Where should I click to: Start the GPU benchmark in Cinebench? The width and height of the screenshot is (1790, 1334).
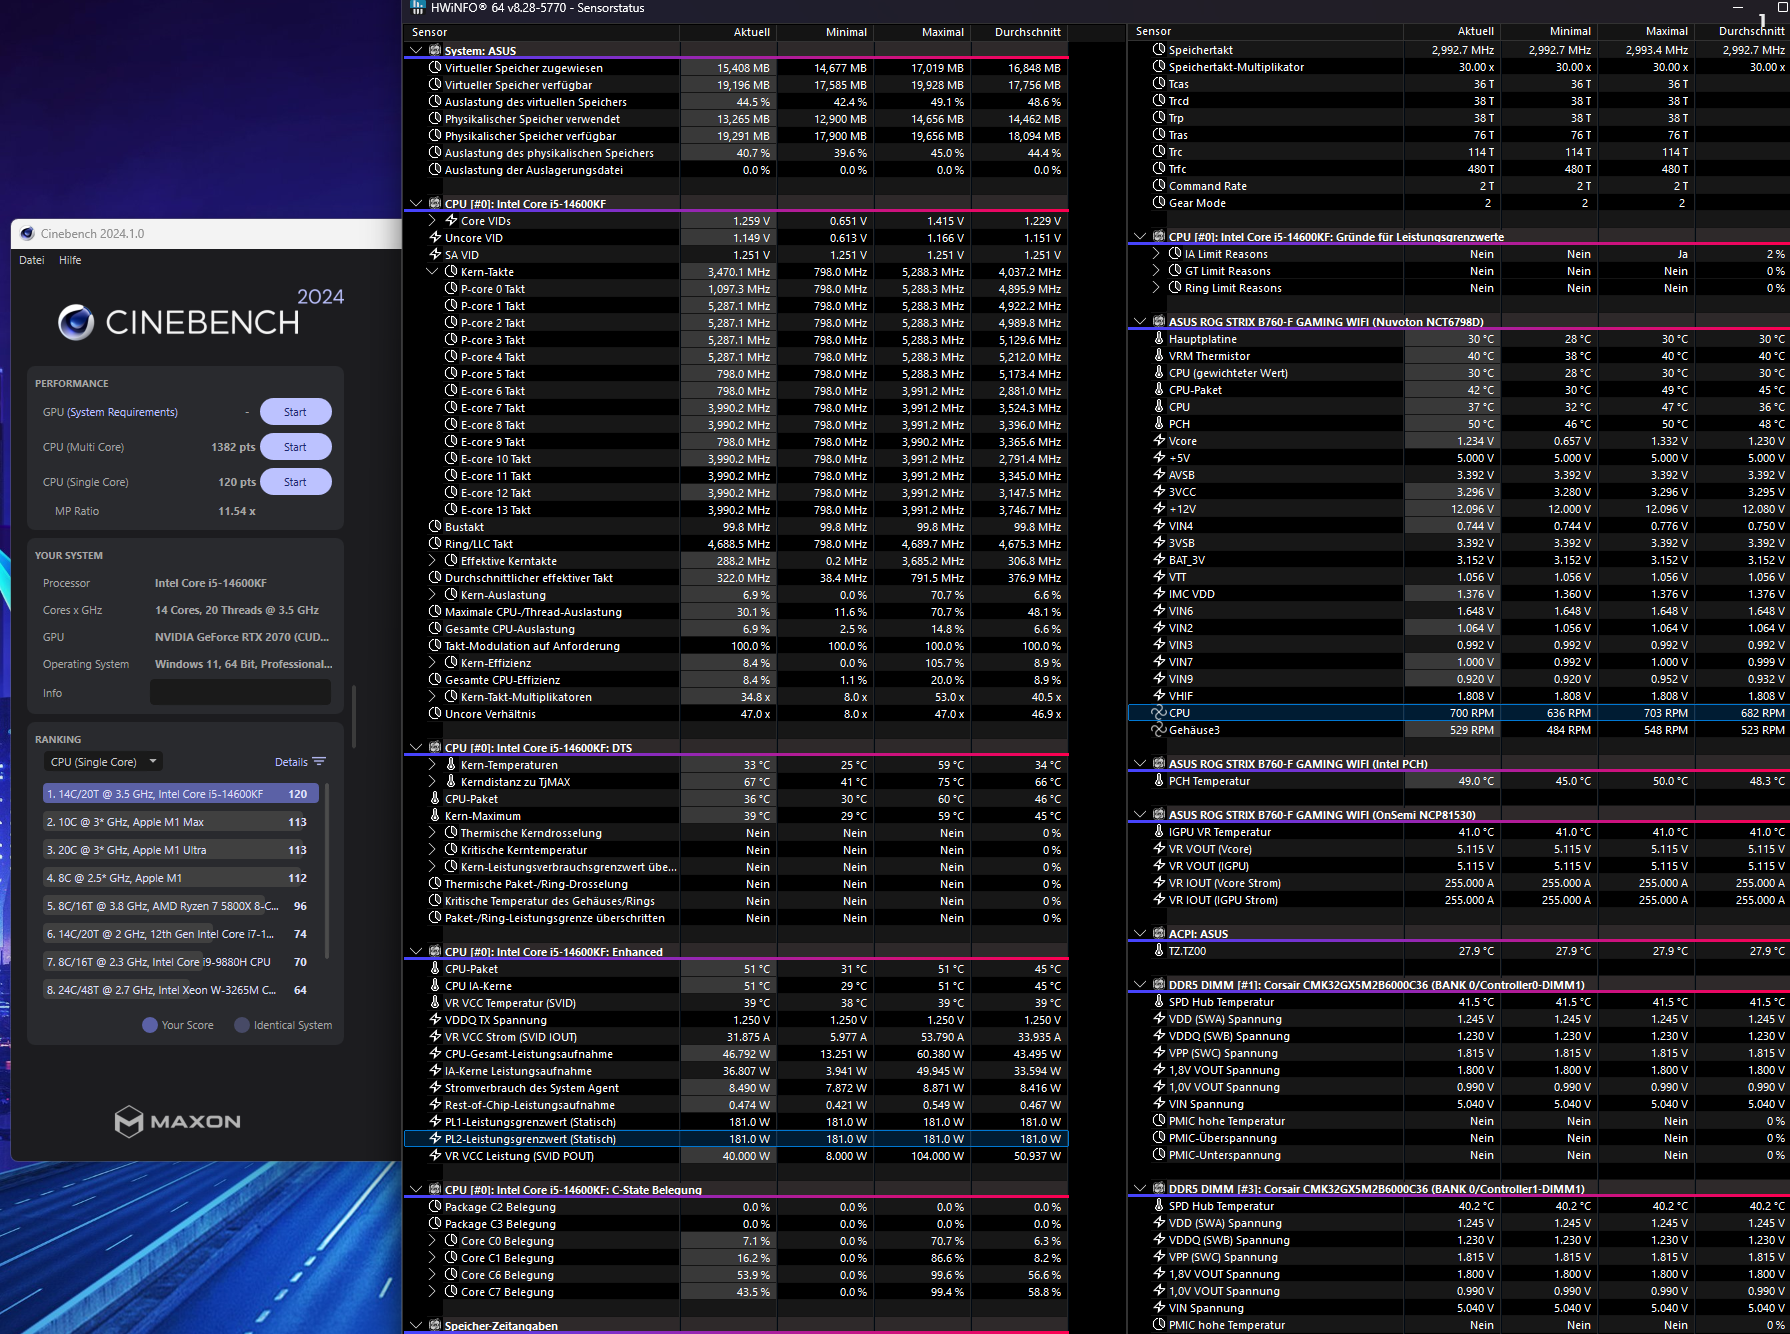[x=295, y=412]
